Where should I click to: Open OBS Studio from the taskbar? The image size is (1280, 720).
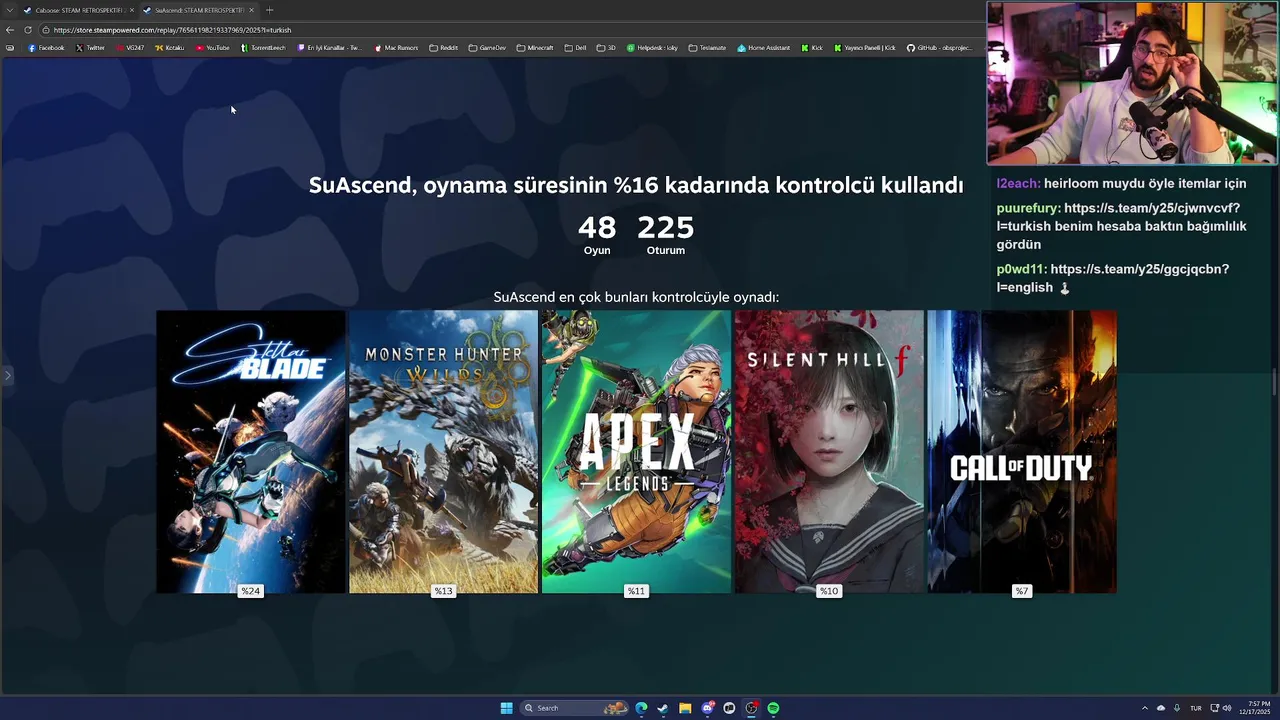(751, 708)
